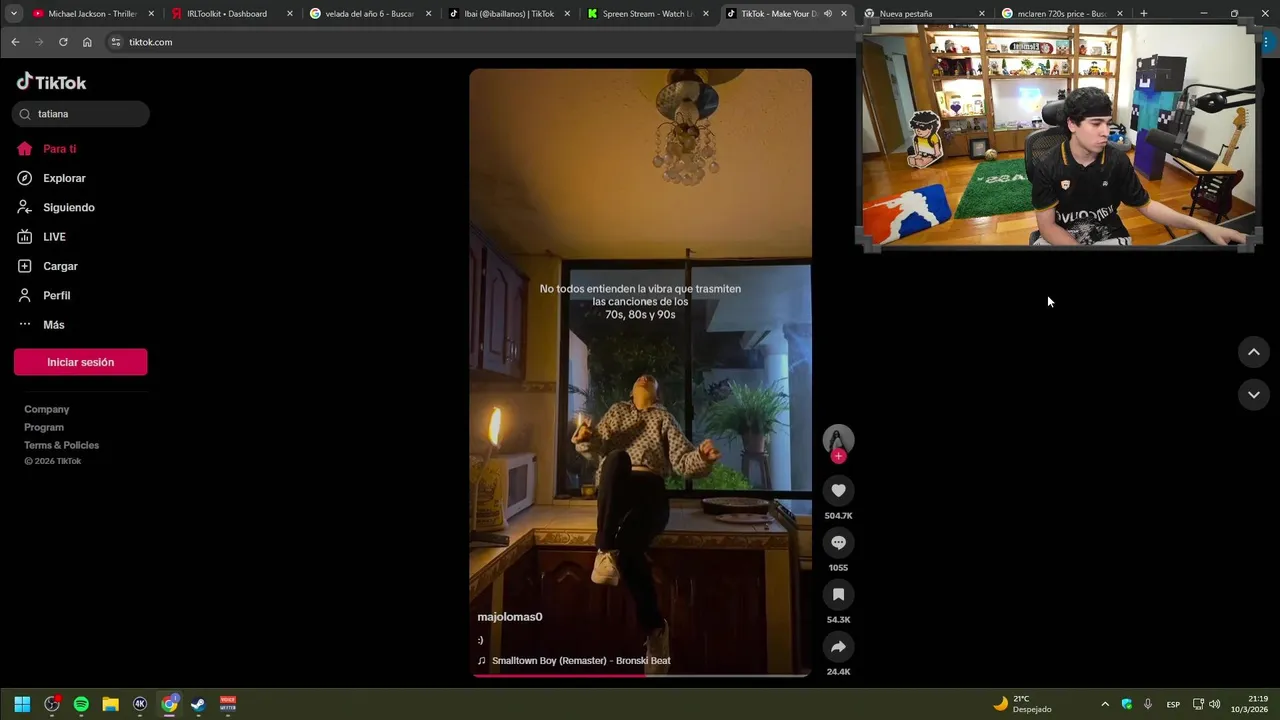This screenshot has height=720, width=1280.
Task: Click the Iniciar sesión button
Action: (x=80, y=362)
